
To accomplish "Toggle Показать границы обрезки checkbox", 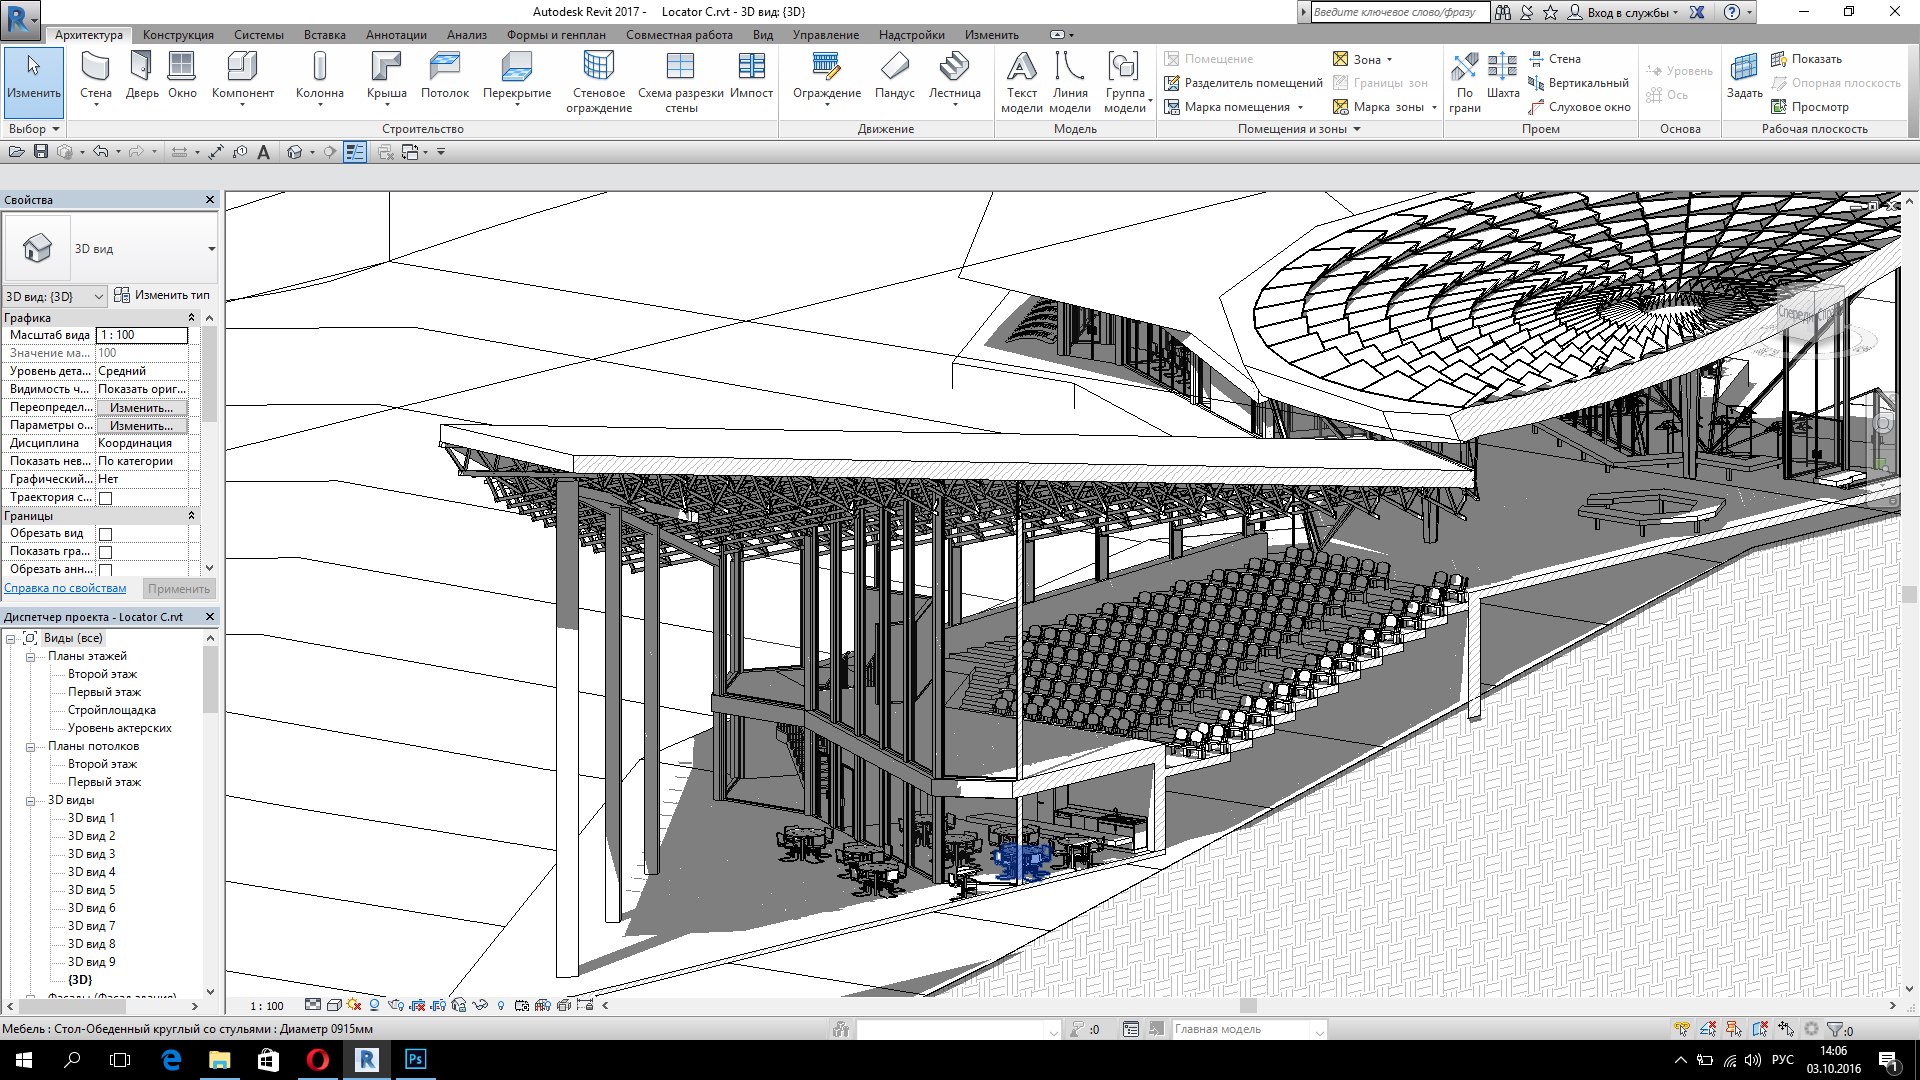I will [105, 552].
